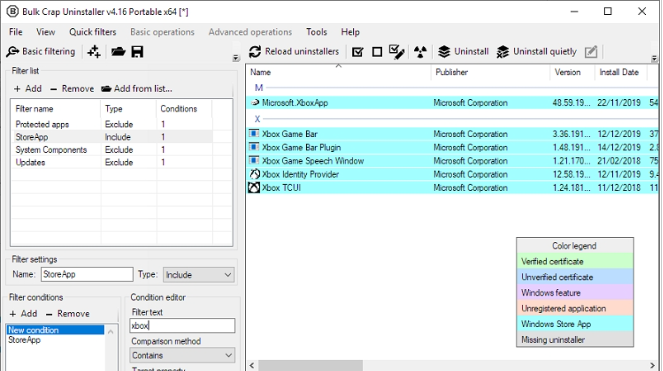The width and height of the screenshot is (663, 371).
Task: Select New condition list item
Action: click(55, 330)
